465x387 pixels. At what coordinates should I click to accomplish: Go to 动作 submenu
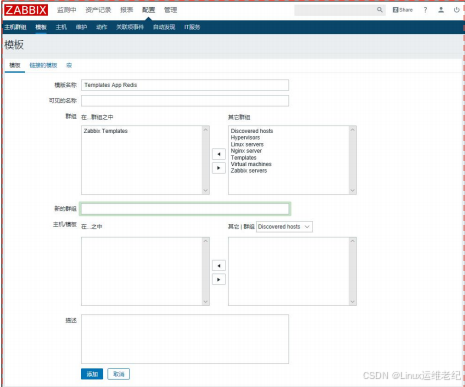pyautogui.click(x=102, y=27)
